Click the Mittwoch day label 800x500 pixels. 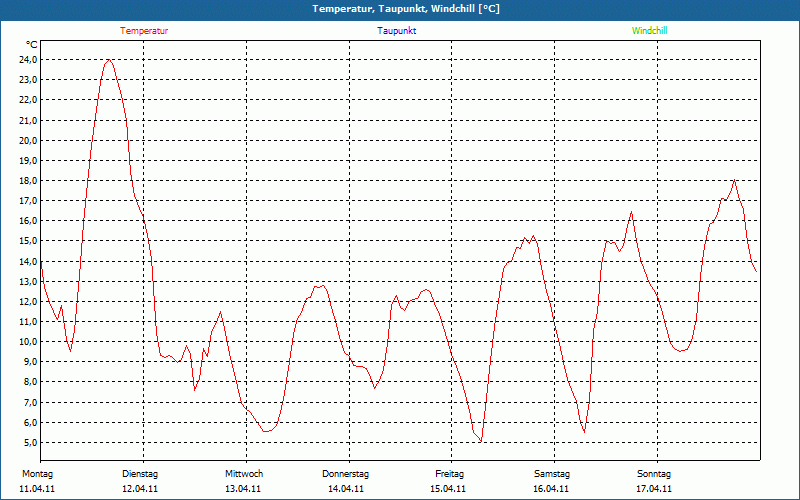(244, 474)
